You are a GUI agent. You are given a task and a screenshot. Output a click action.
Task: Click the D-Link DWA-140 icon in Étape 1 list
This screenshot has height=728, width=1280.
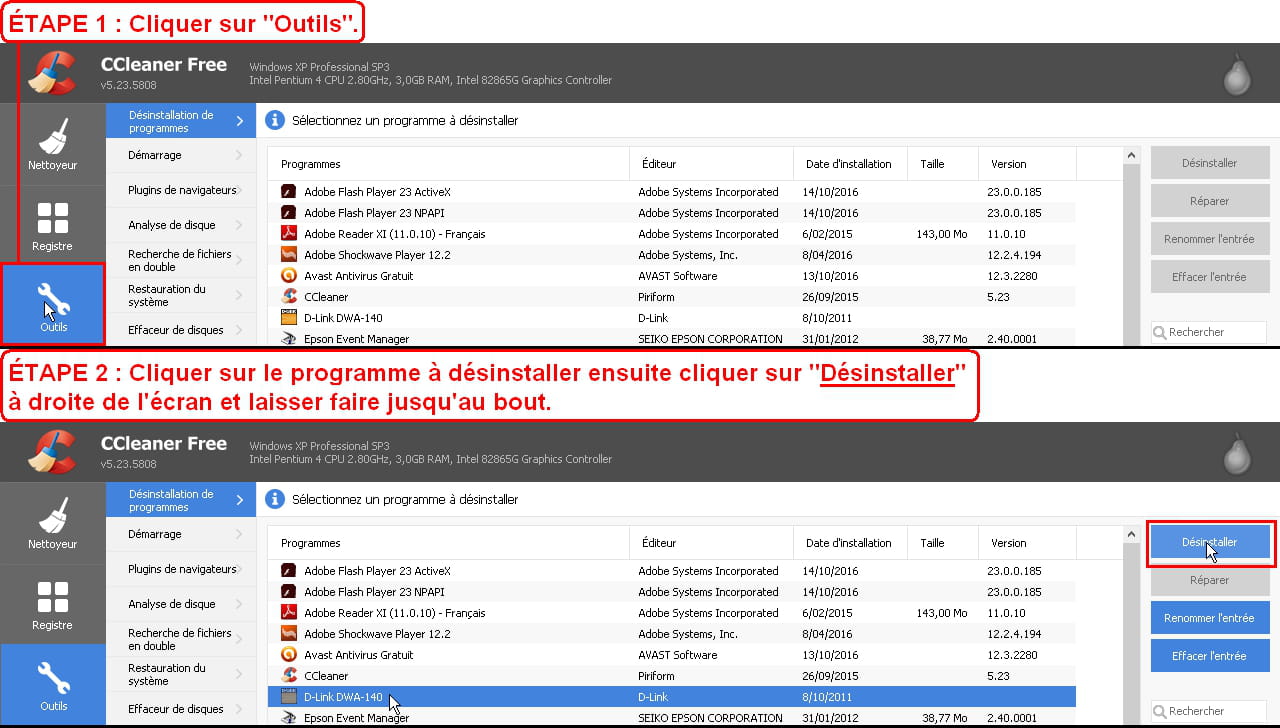coord(289,318)
